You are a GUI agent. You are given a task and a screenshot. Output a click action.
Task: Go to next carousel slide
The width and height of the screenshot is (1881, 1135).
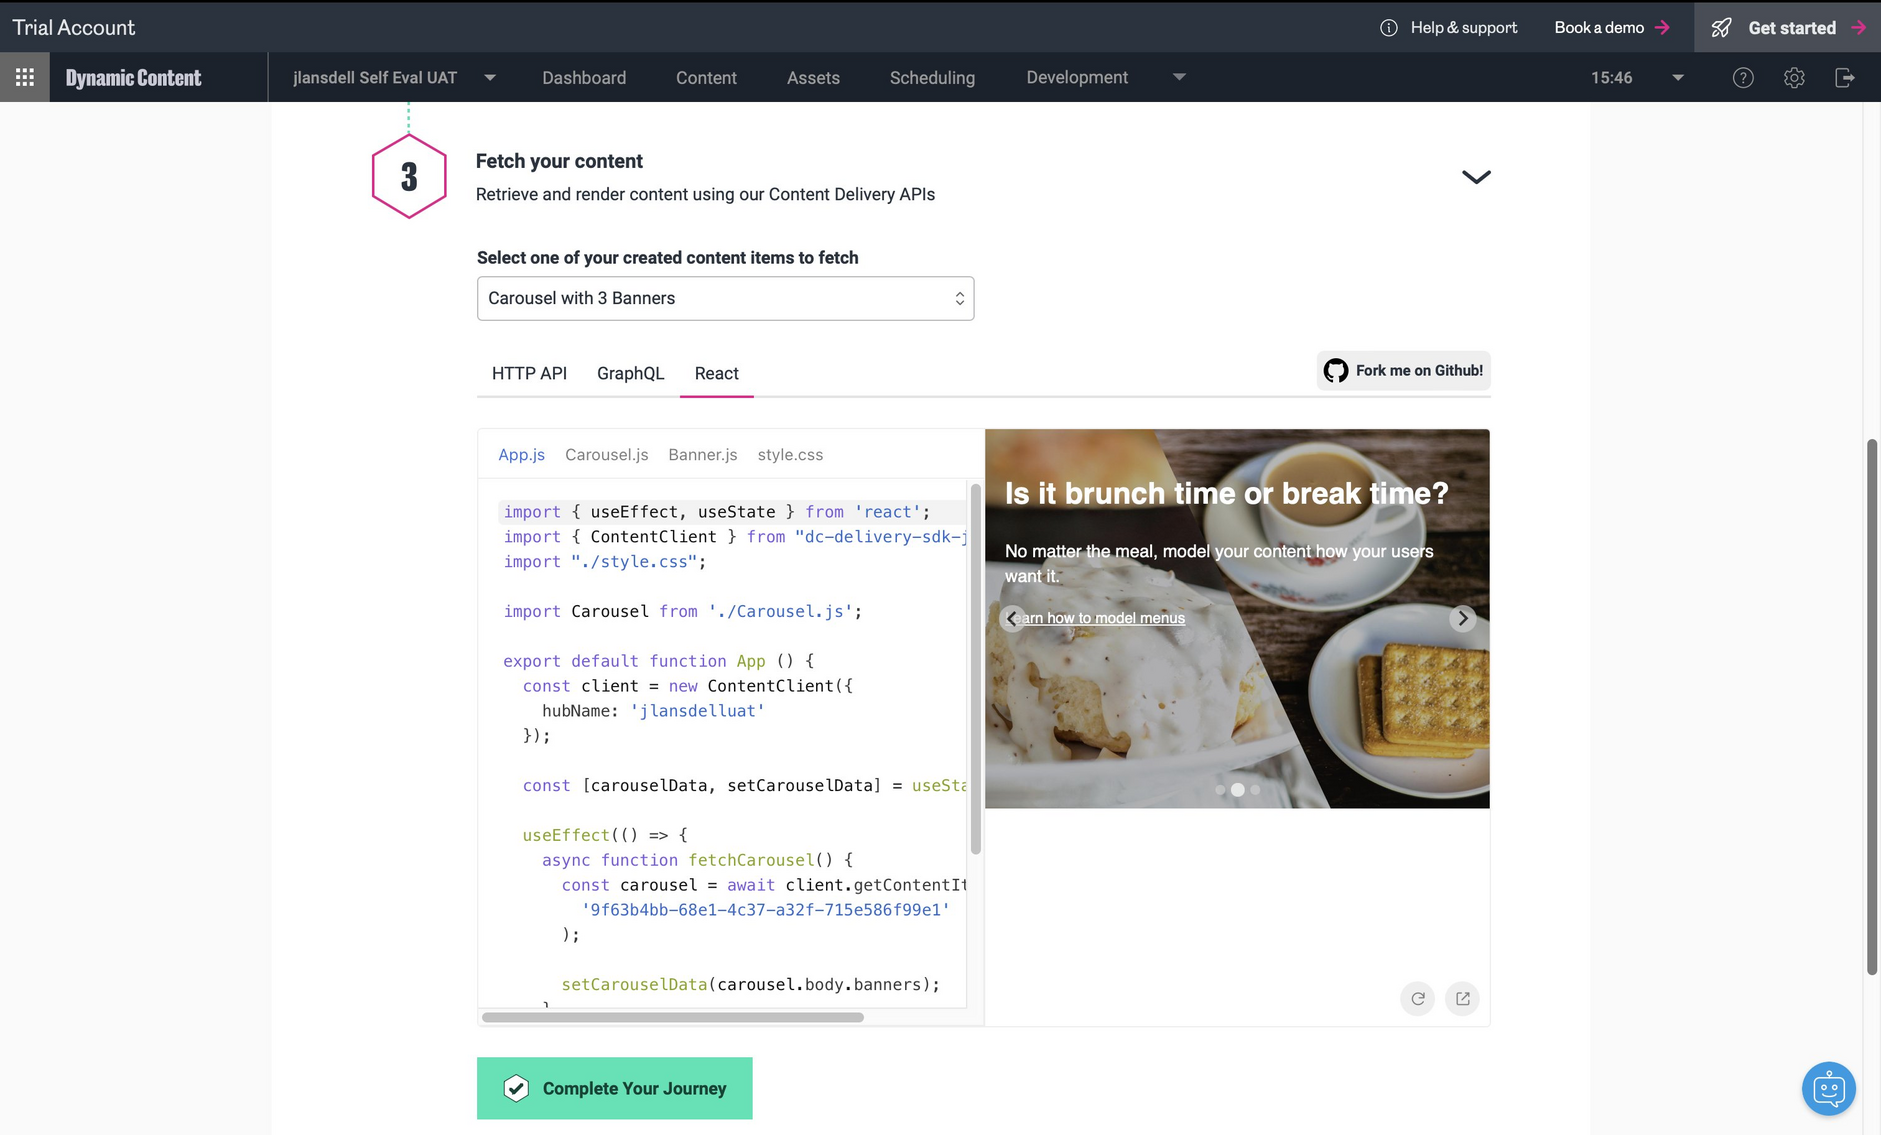(1462, 618)
